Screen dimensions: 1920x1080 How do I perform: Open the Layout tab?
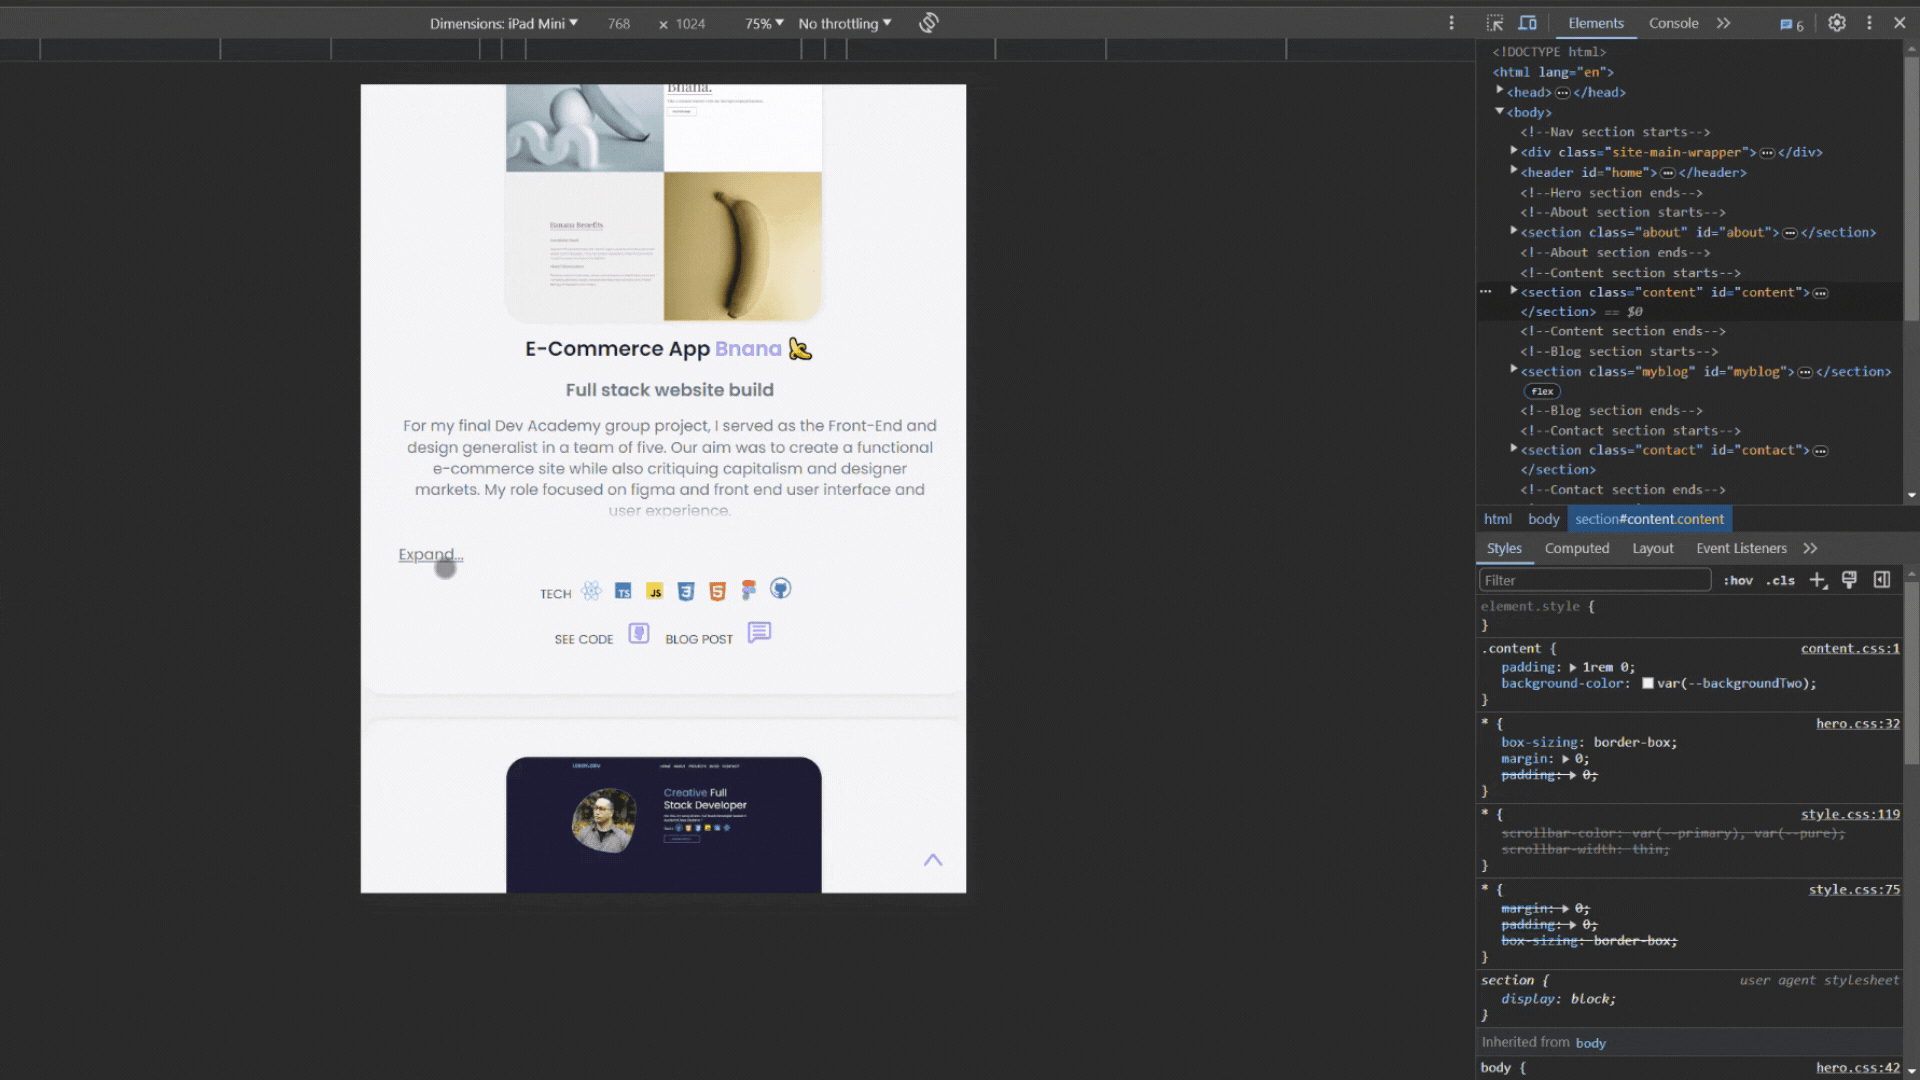[x=1653, y=548]
